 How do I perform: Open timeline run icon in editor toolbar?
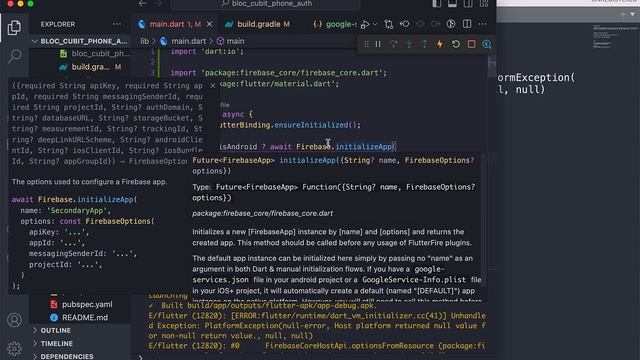[x=451, y=24]
